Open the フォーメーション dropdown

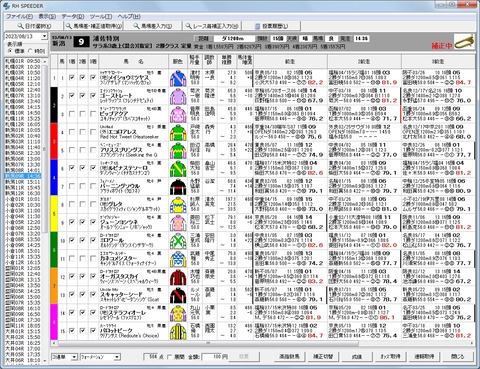click(x=117, y=357)
